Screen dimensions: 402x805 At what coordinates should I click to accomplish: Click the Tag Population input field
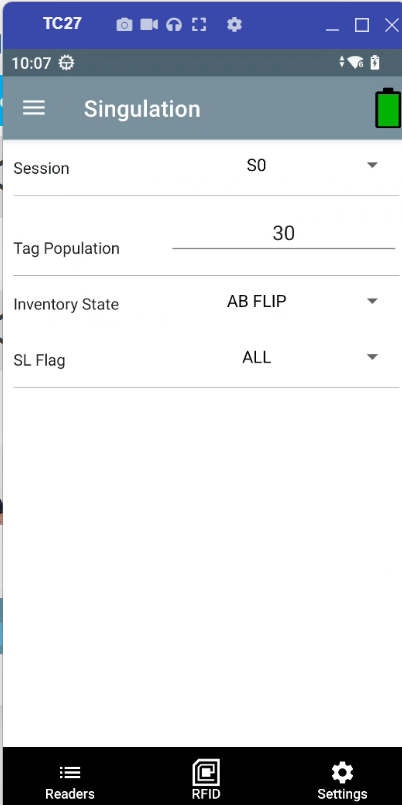tap(283, 234)
